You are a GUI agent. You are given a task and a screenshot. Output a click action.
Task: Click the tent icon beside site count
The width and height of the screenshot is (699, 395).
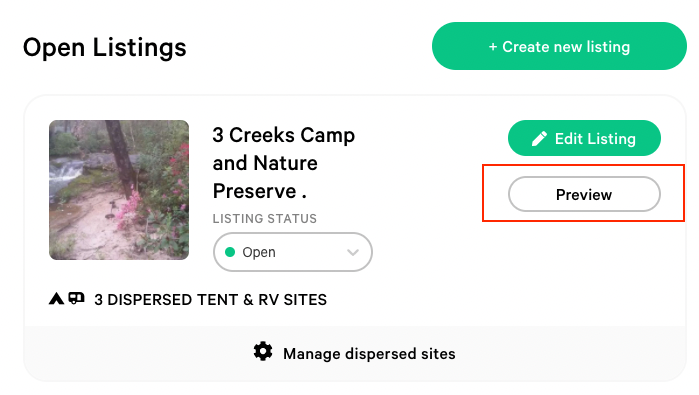pyautogui.click(x=56, y=298)
